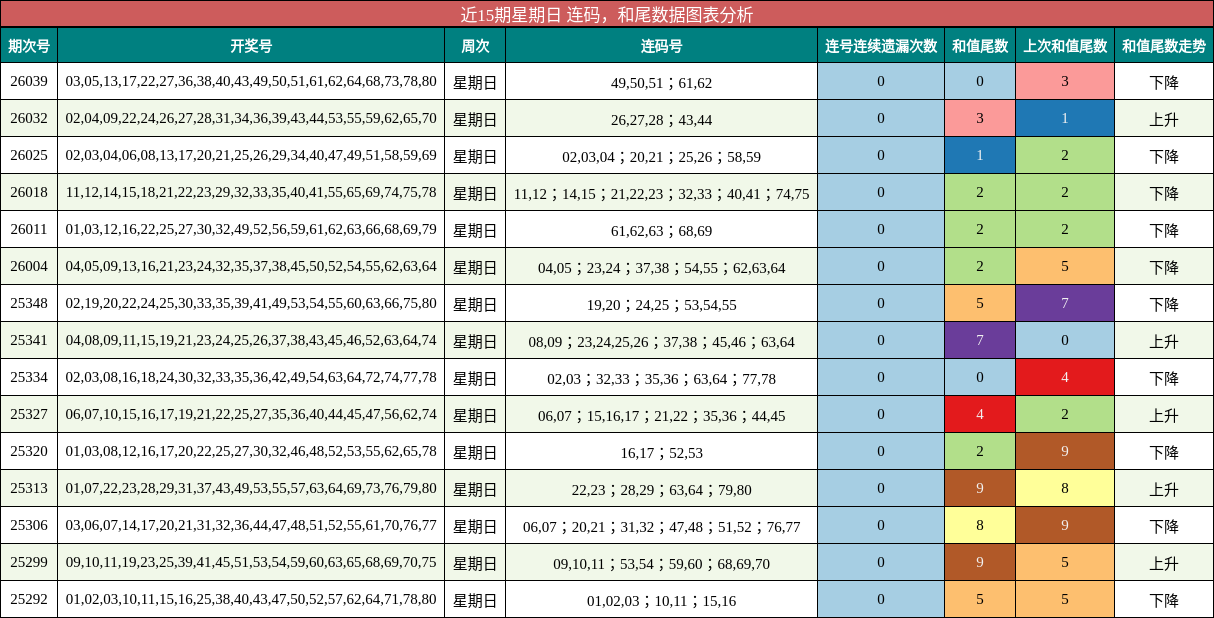Click the purple cell showing 7 for period 25341
Screen dimensions: 1214x618
(x=980, y=342)
